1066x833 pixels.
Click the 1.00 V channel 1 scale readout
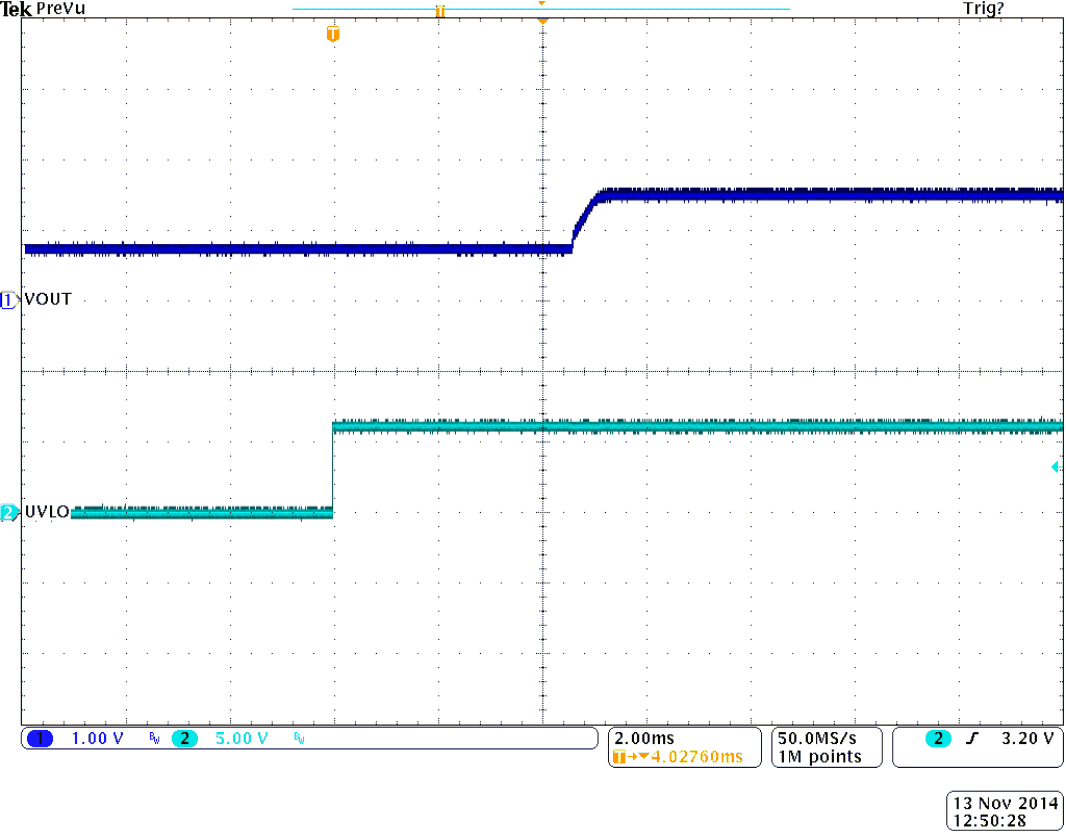point(98,739)
